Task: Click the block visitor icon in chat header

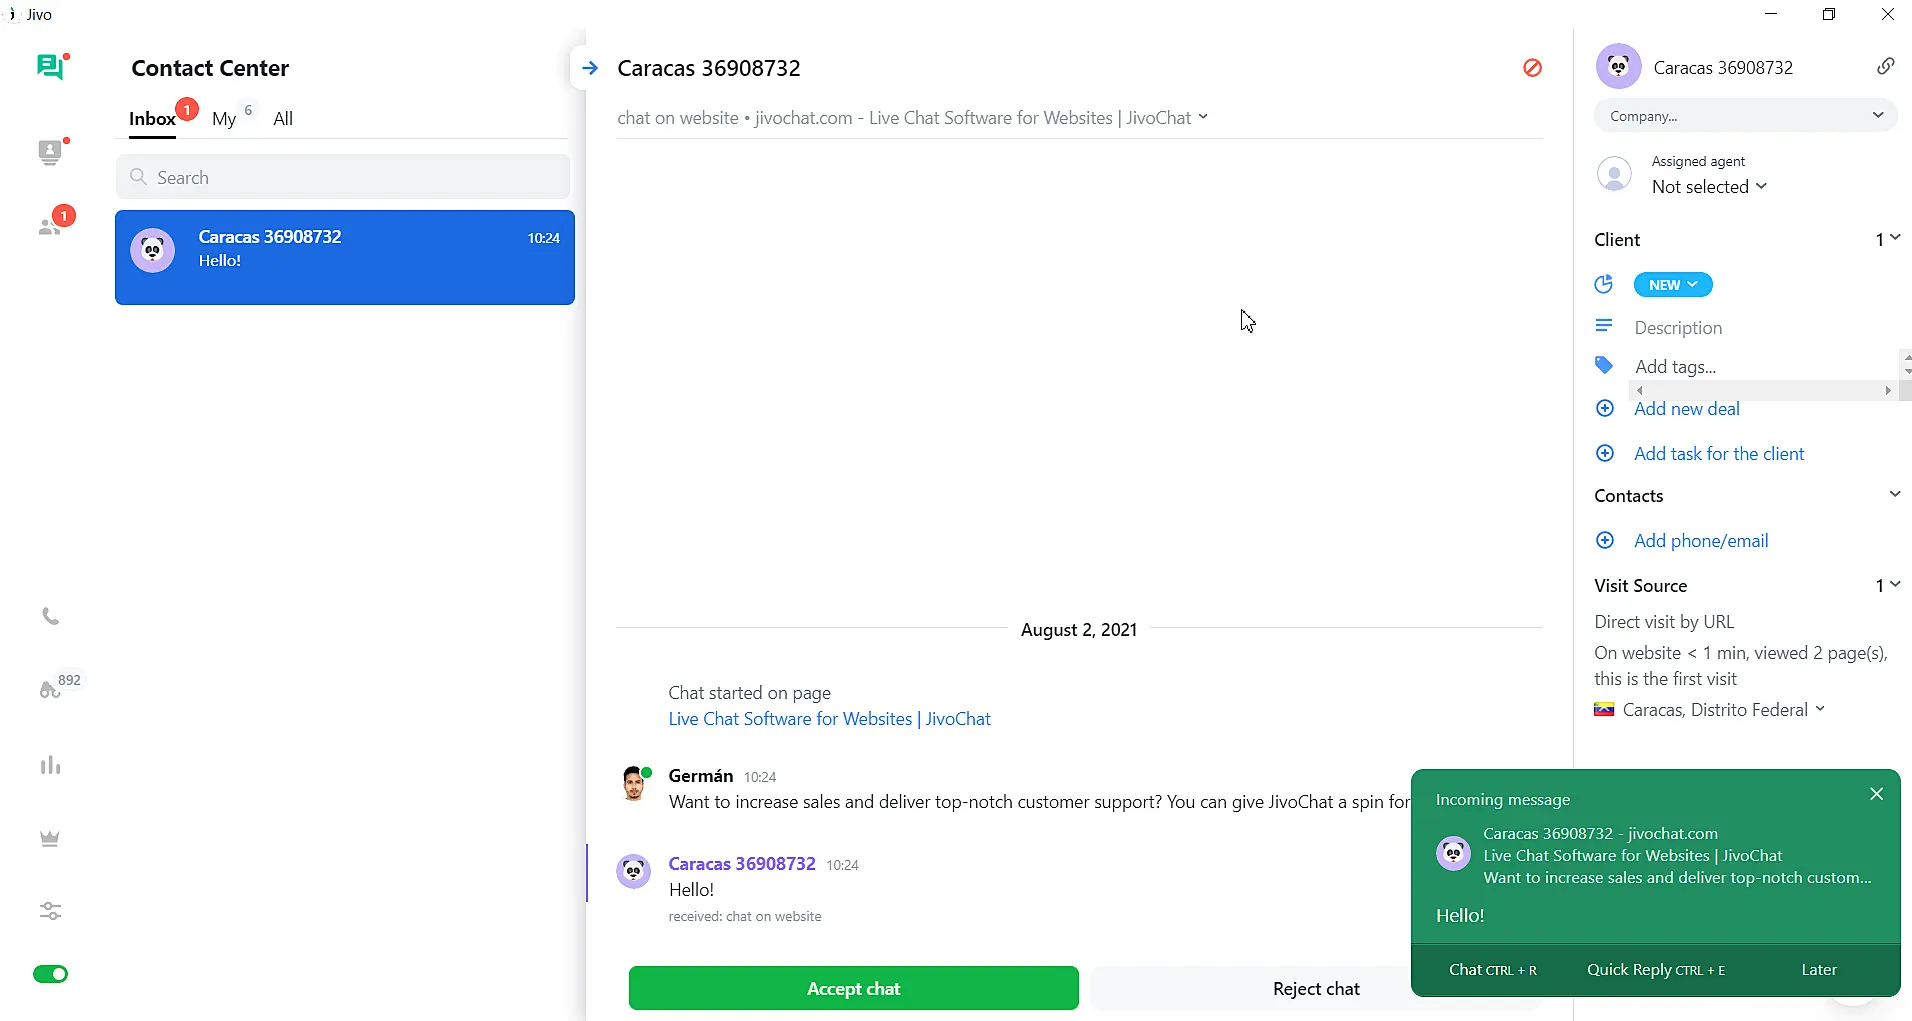Action: pos(1533,67)
